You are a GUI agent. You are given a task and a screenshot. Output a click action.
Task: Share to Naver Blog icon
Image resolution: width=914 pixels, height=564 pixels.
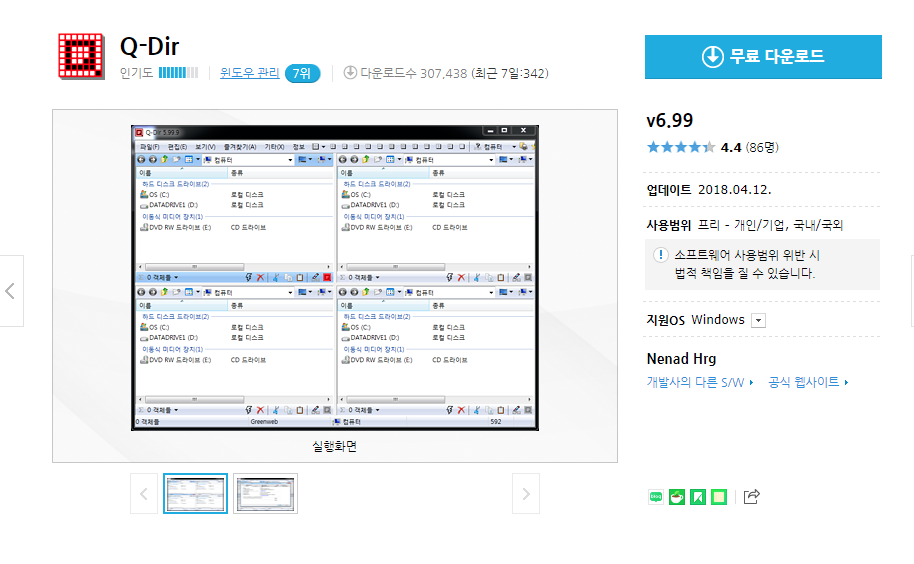tap(656, 497)
